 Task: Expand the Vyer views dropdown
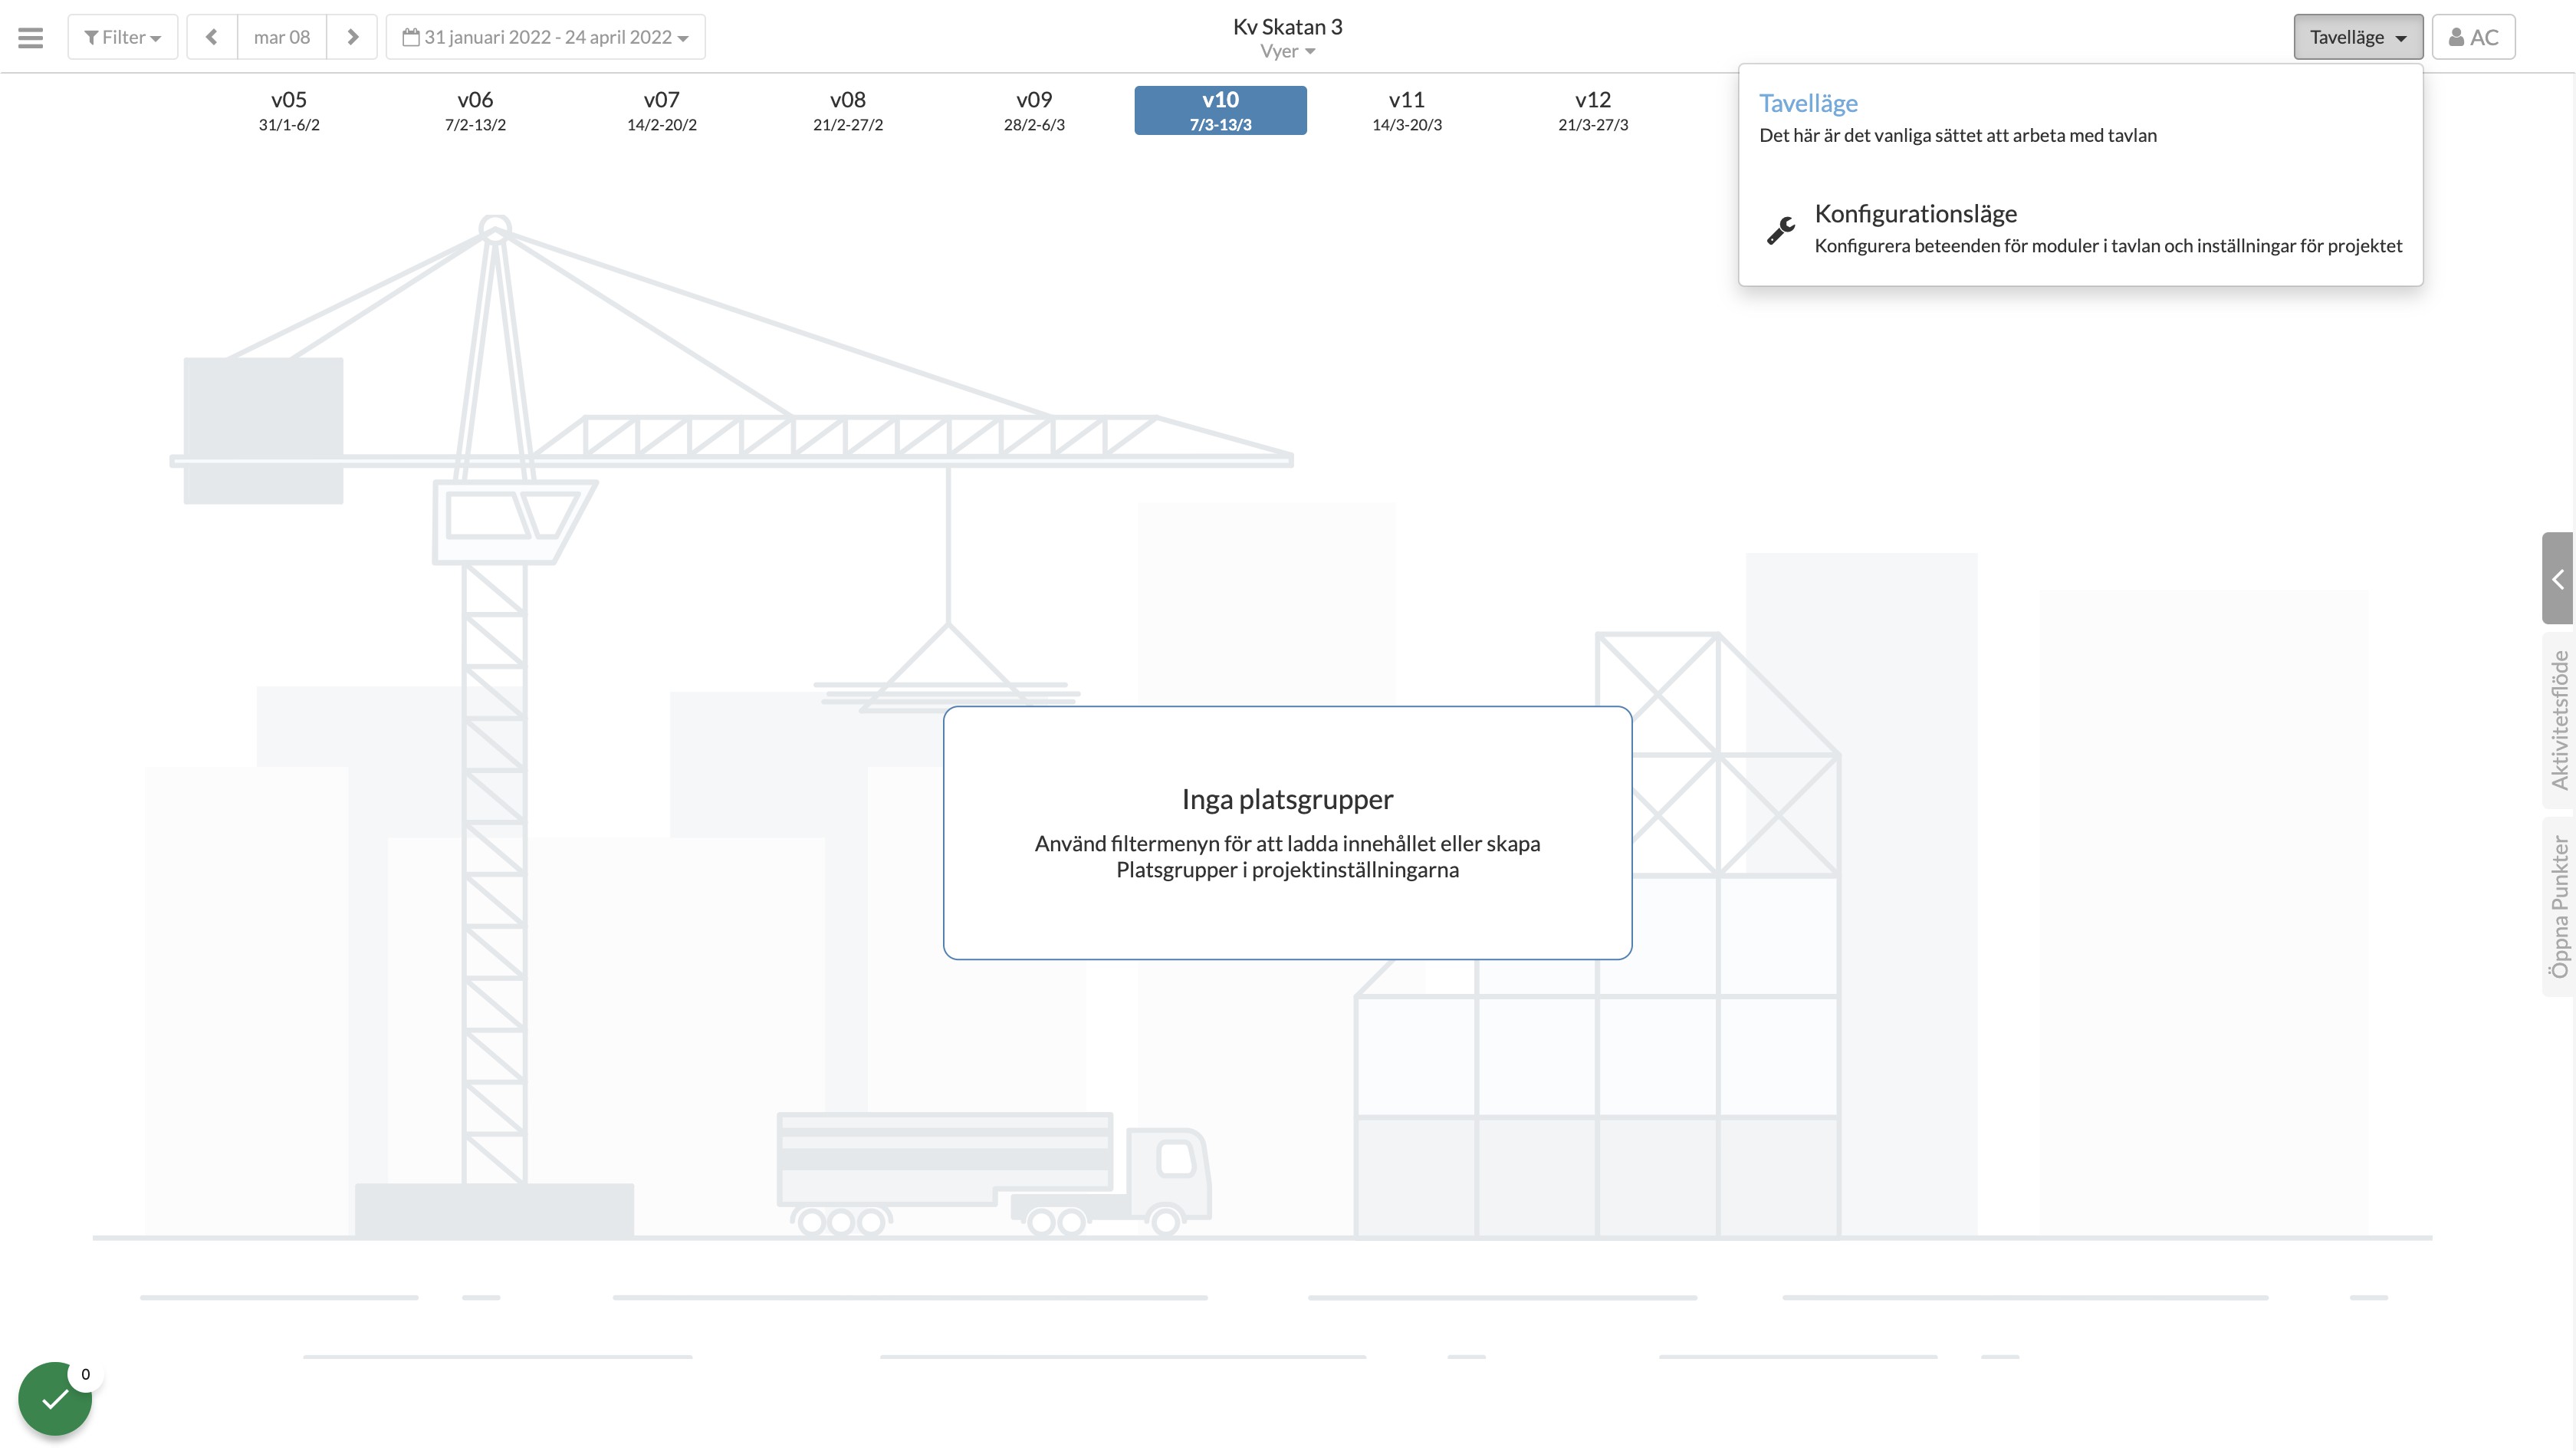(x=1288, y=52)
